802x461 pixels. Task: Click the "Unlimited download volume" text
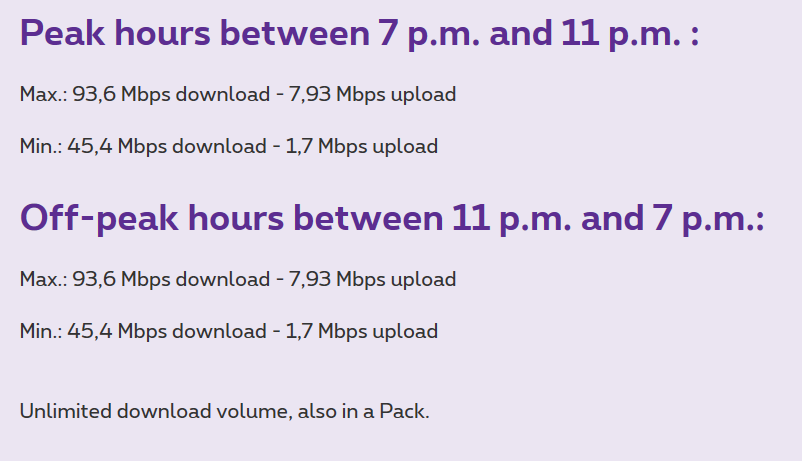(153, 411)
